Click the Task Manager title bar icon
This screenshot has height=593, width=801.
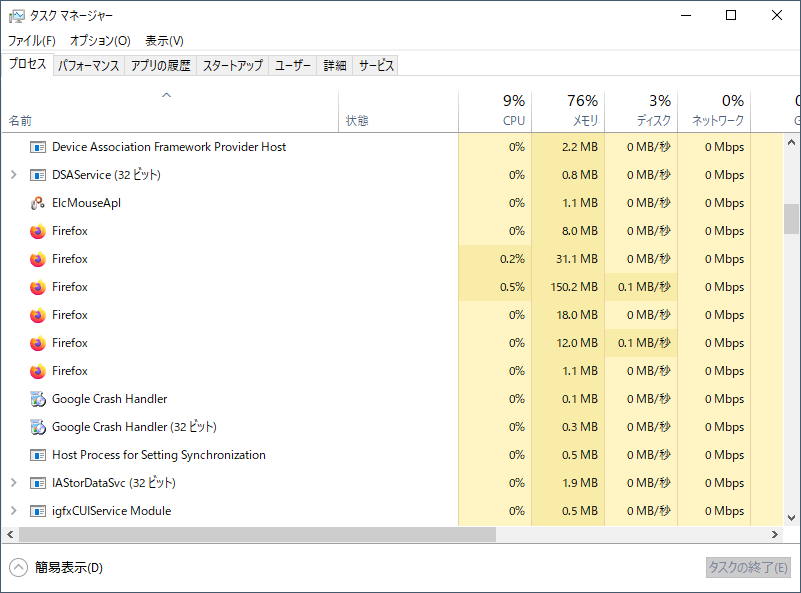coord(16,16)
